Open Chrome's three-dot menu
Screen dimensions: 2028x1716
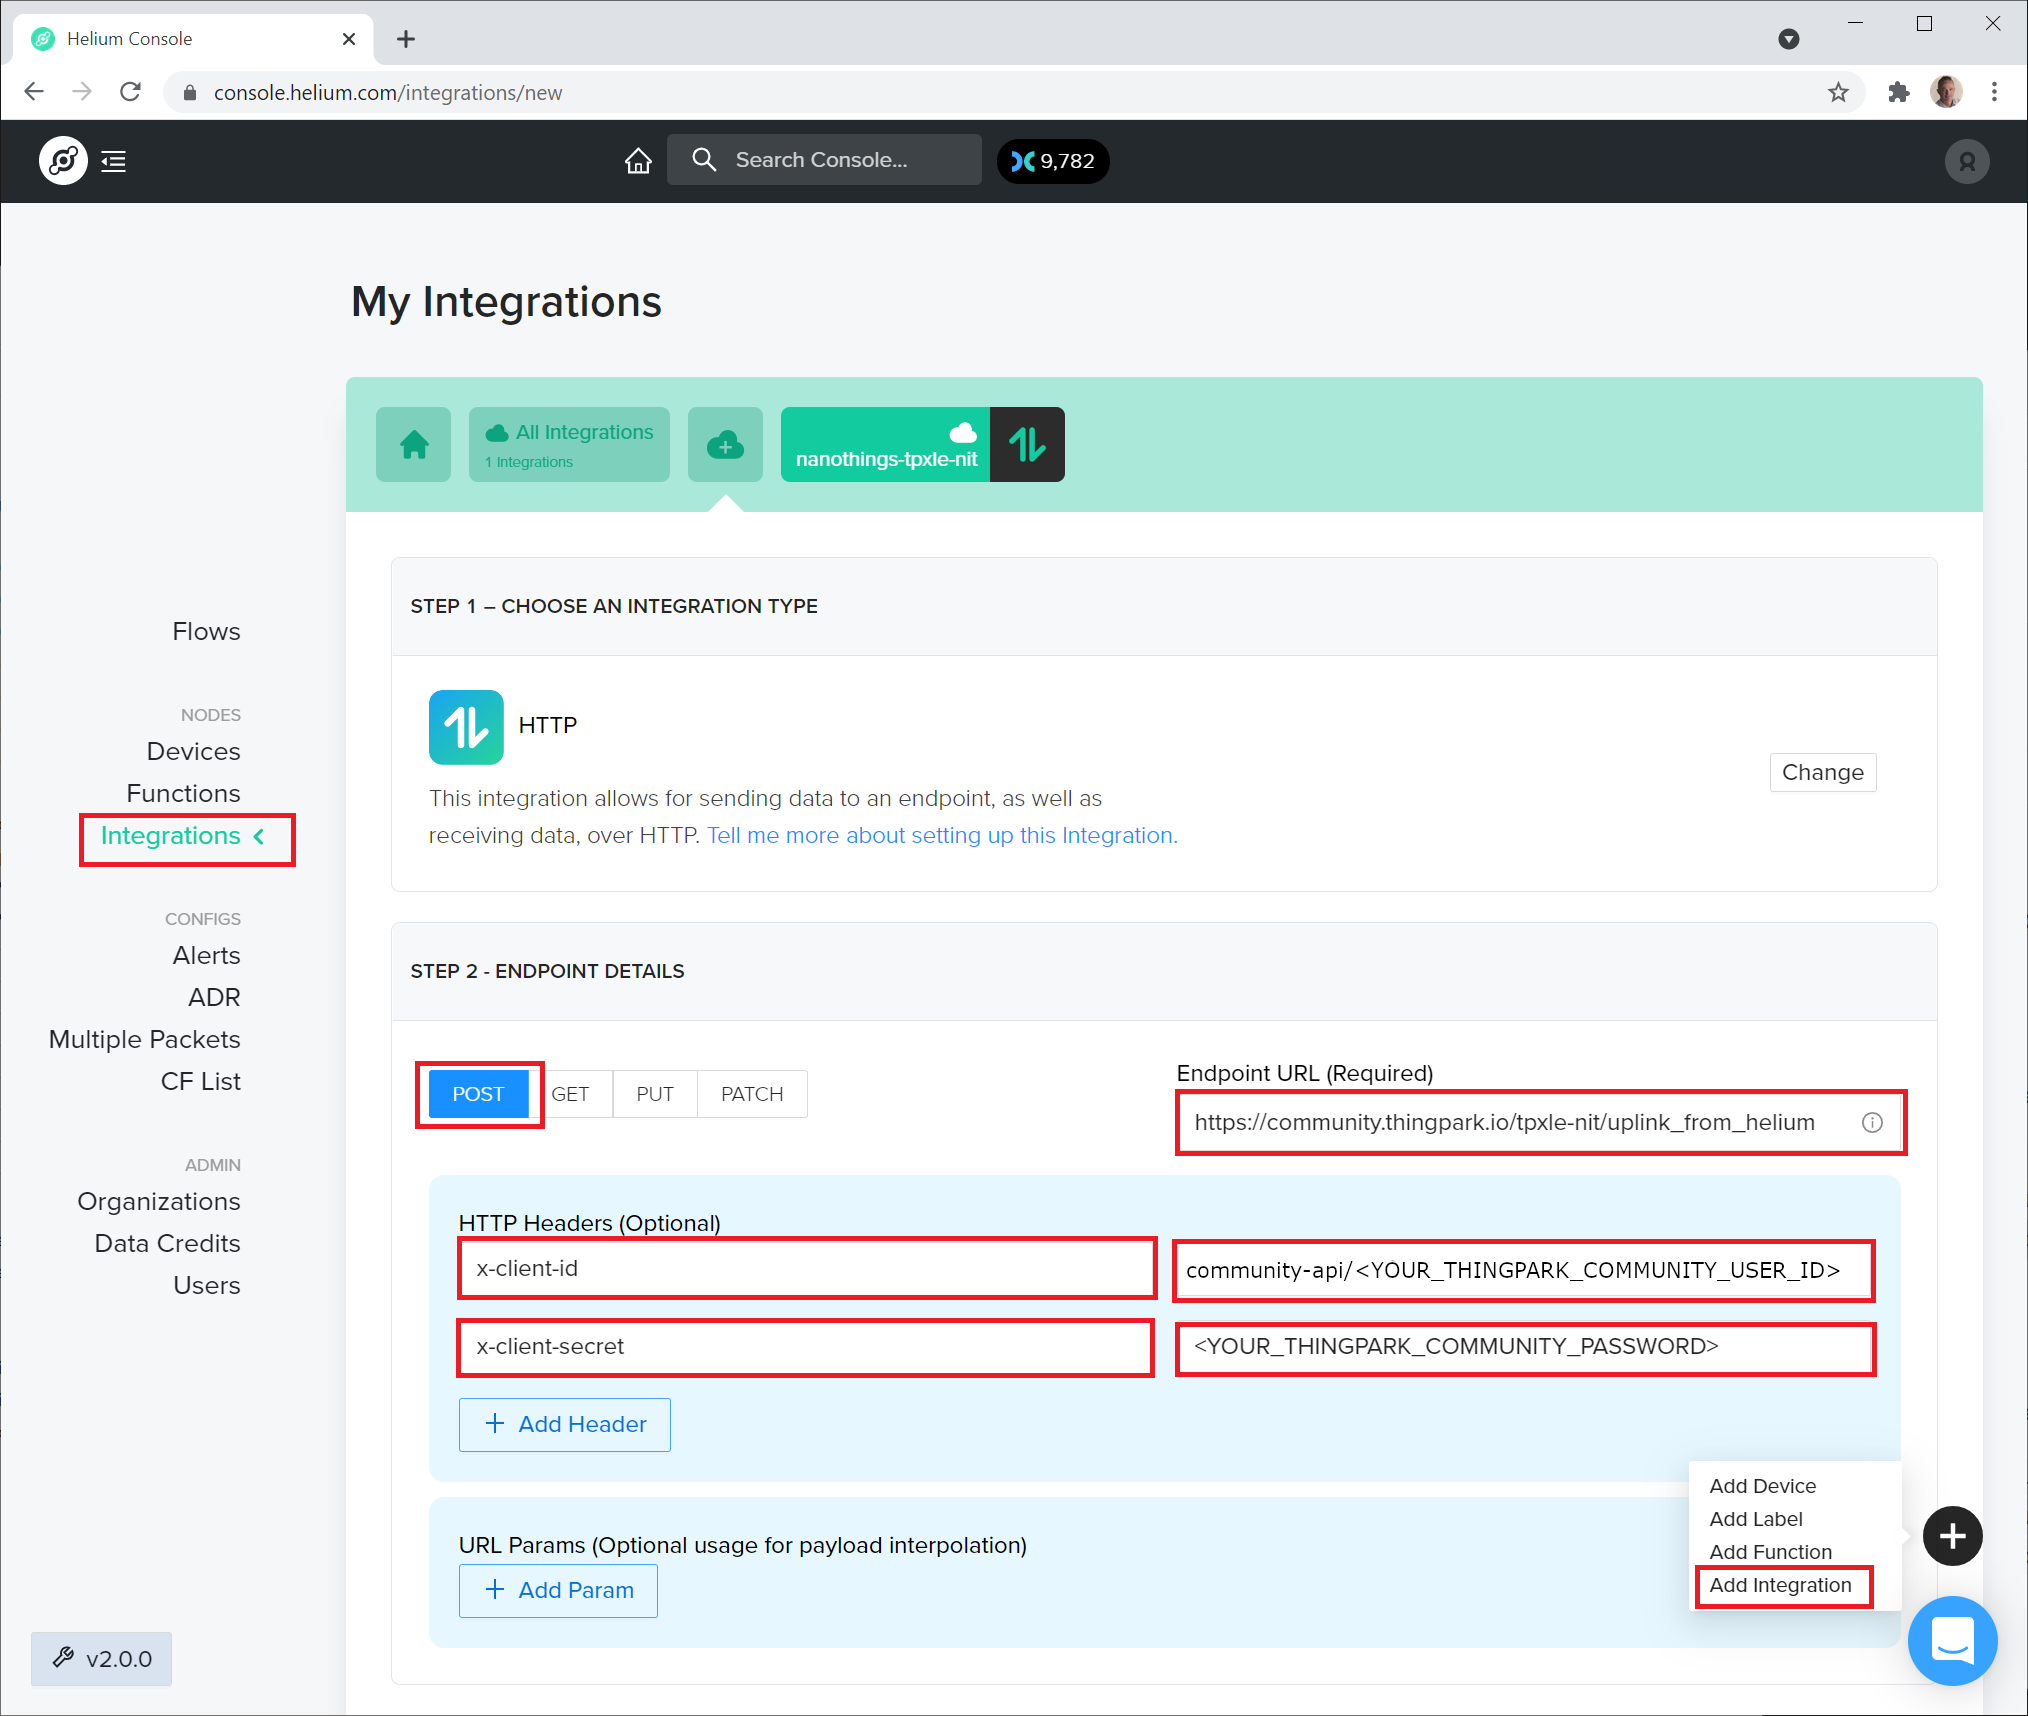pyautogui.click(x=1994, y=92)
